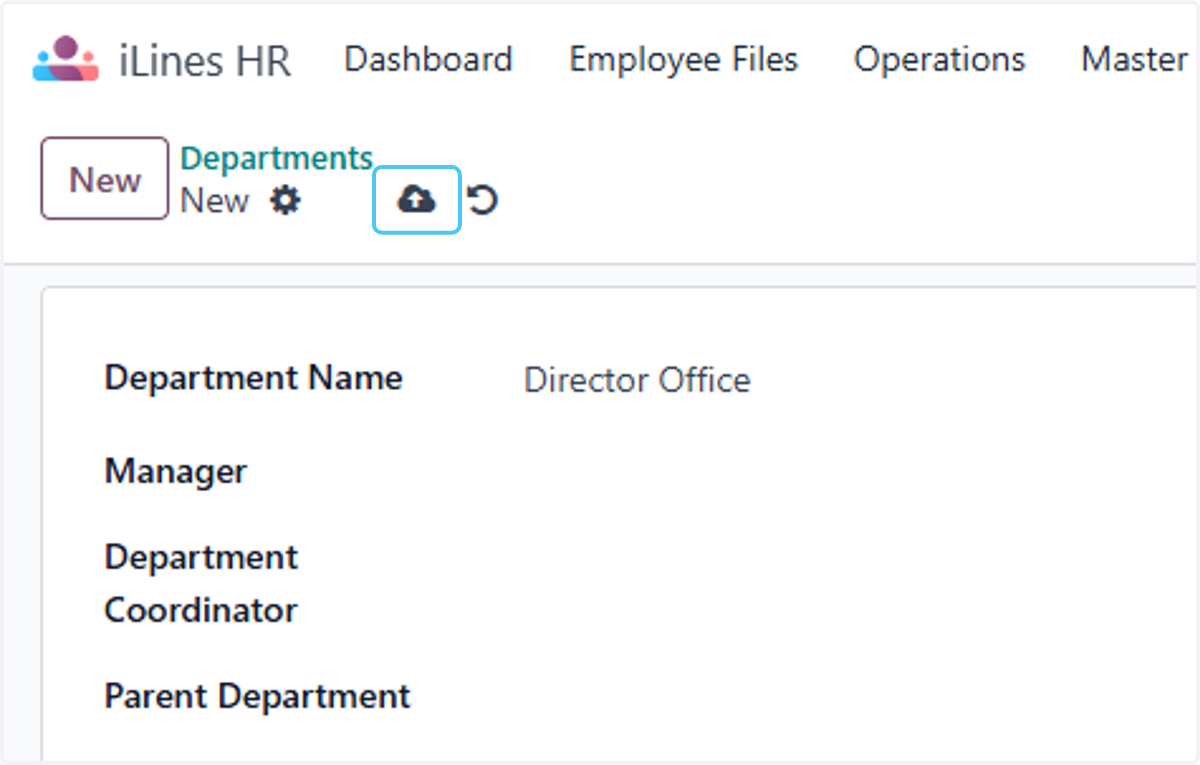1200x765 pixels.
Task: Click the iLines HR app logo icon
Action: click(66, 59)
